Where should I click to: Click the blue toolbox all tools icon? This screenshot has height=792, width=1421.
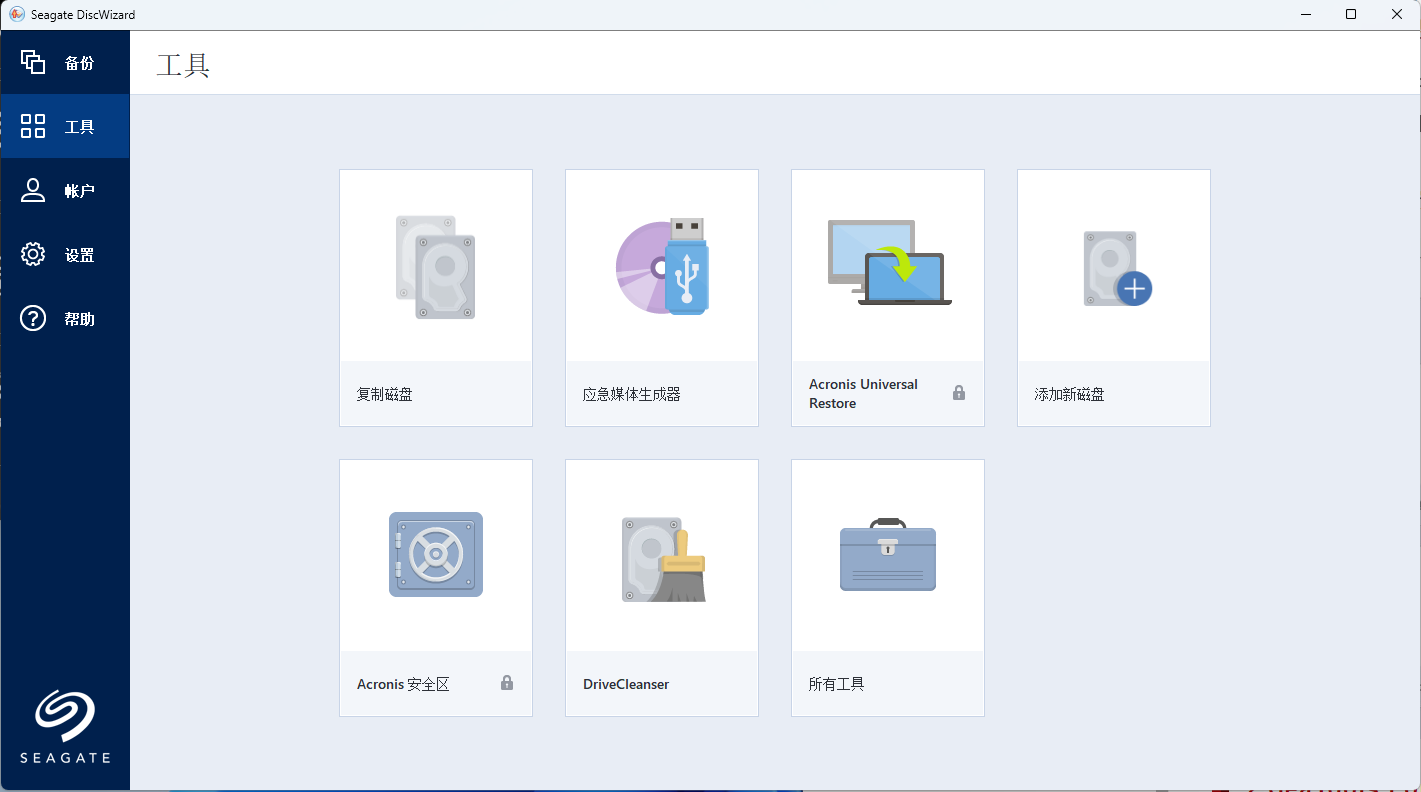click(888, 554)
